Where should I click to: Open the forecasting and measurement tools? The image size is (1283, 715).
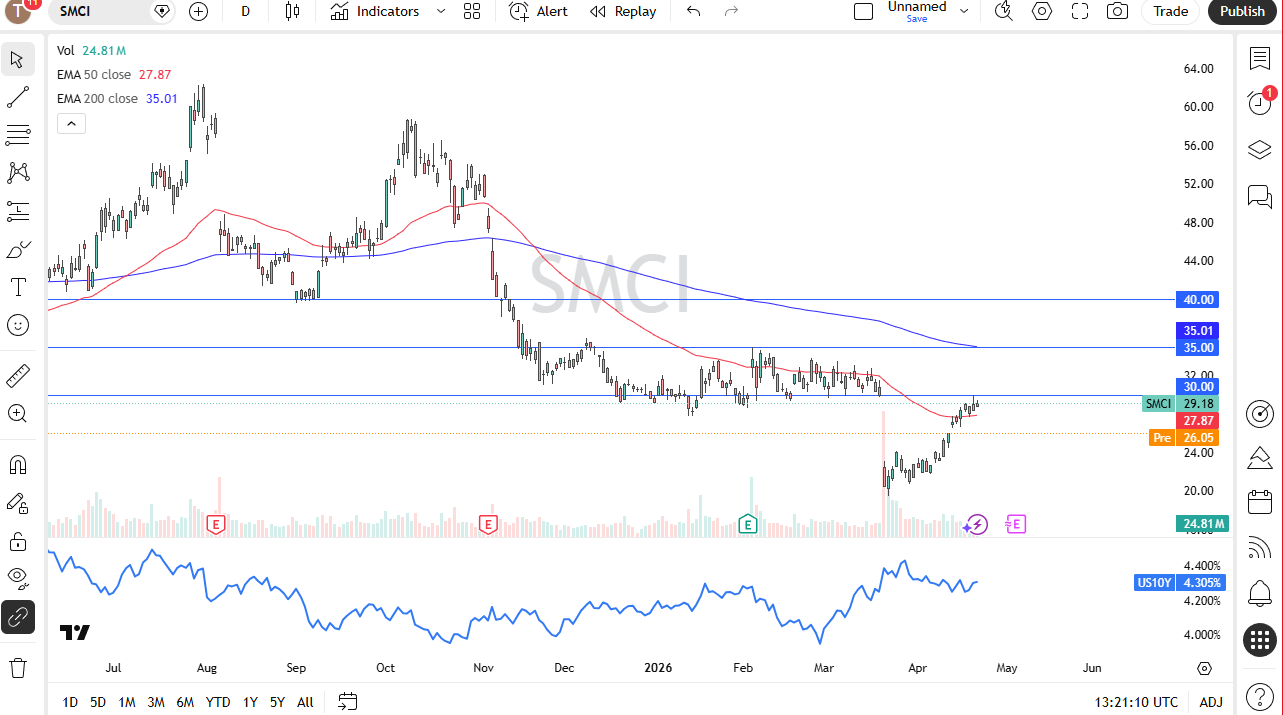18,211
